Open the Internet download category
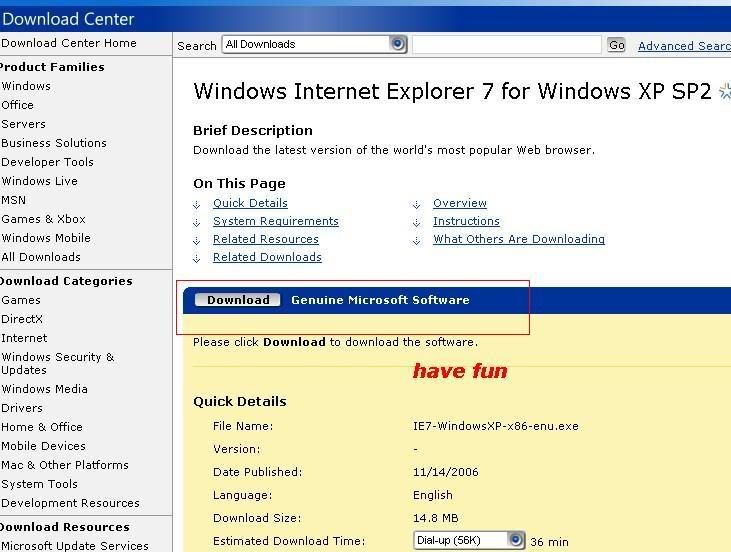 [24, 338]
